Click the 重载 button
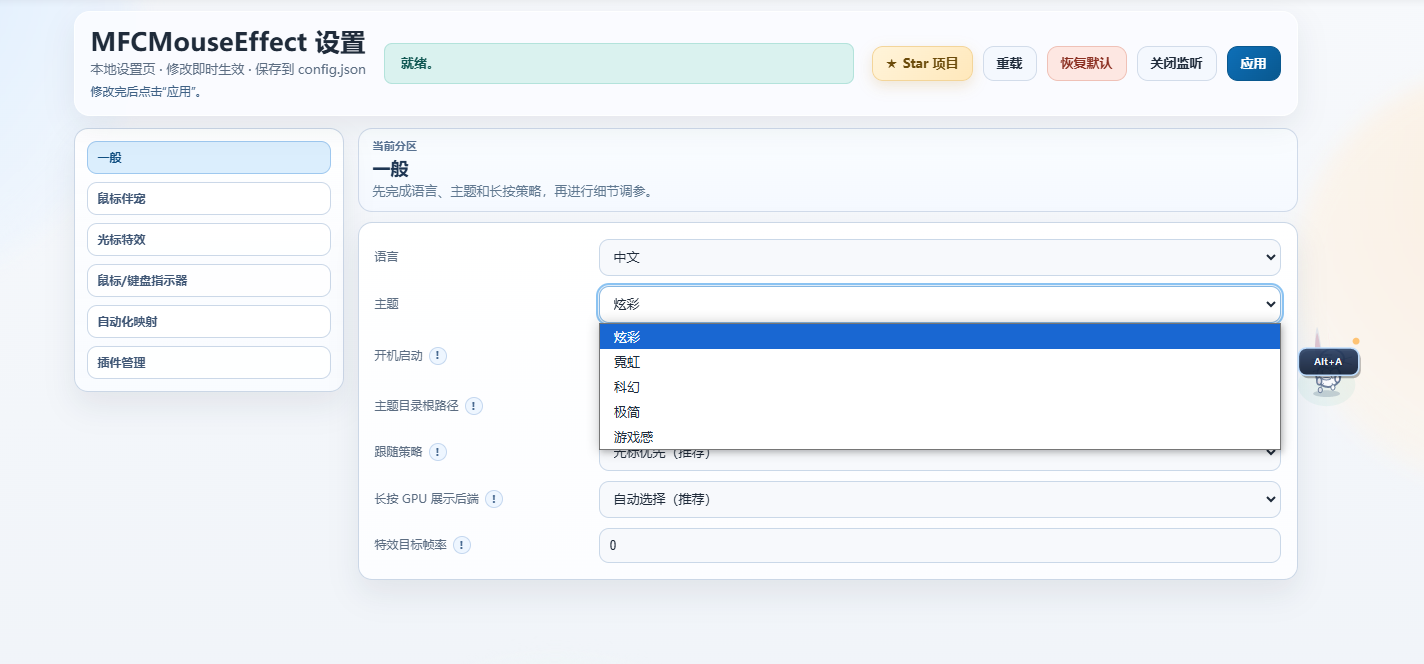This screenshot has height=664, width=1424. [x=1009, y=63]
